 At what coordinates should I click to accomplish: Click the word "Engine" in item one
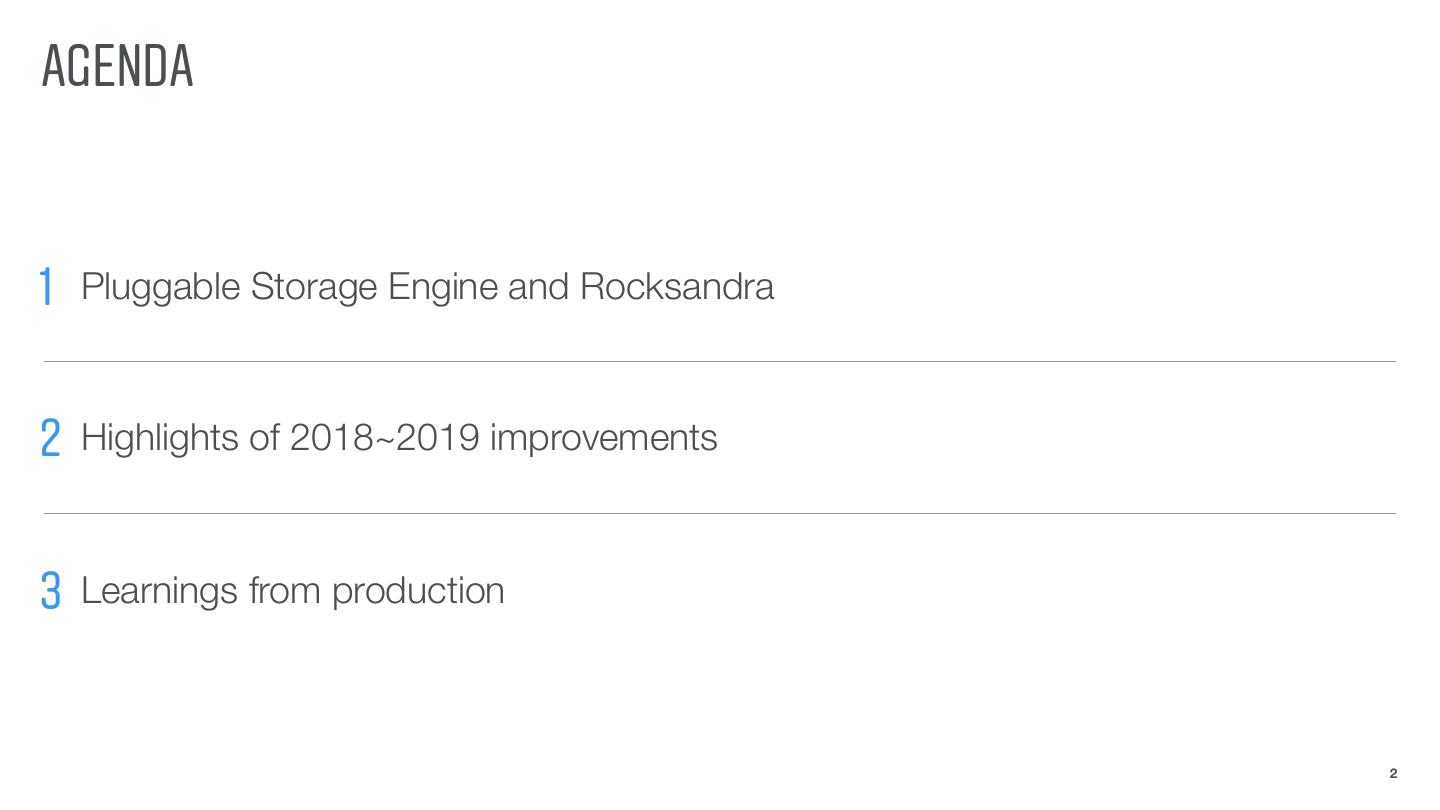point(442,287)
